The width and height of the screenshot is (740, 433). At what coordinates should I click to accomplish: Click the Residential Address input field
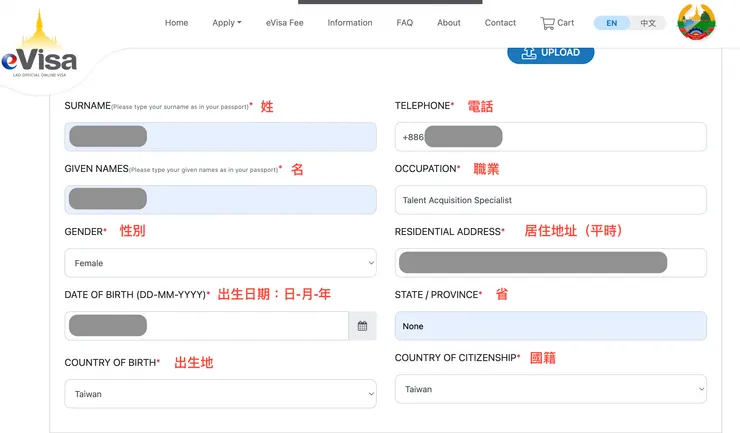click(551, 263)
